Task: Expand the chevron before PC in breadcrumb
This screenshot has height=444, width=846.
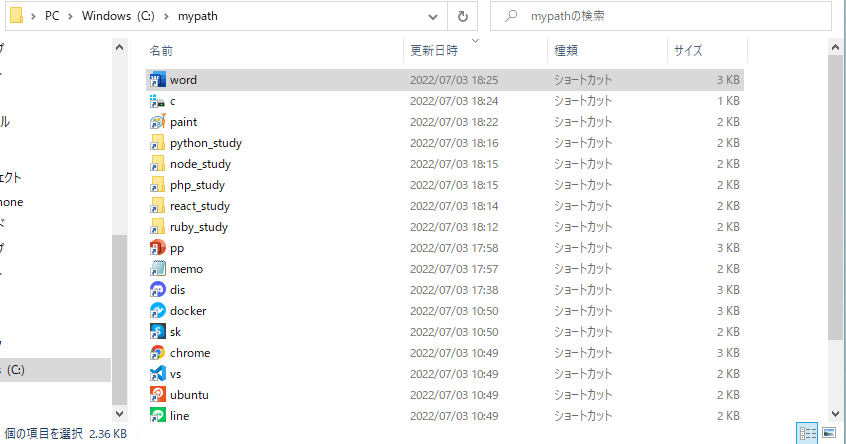Action: 33,17
